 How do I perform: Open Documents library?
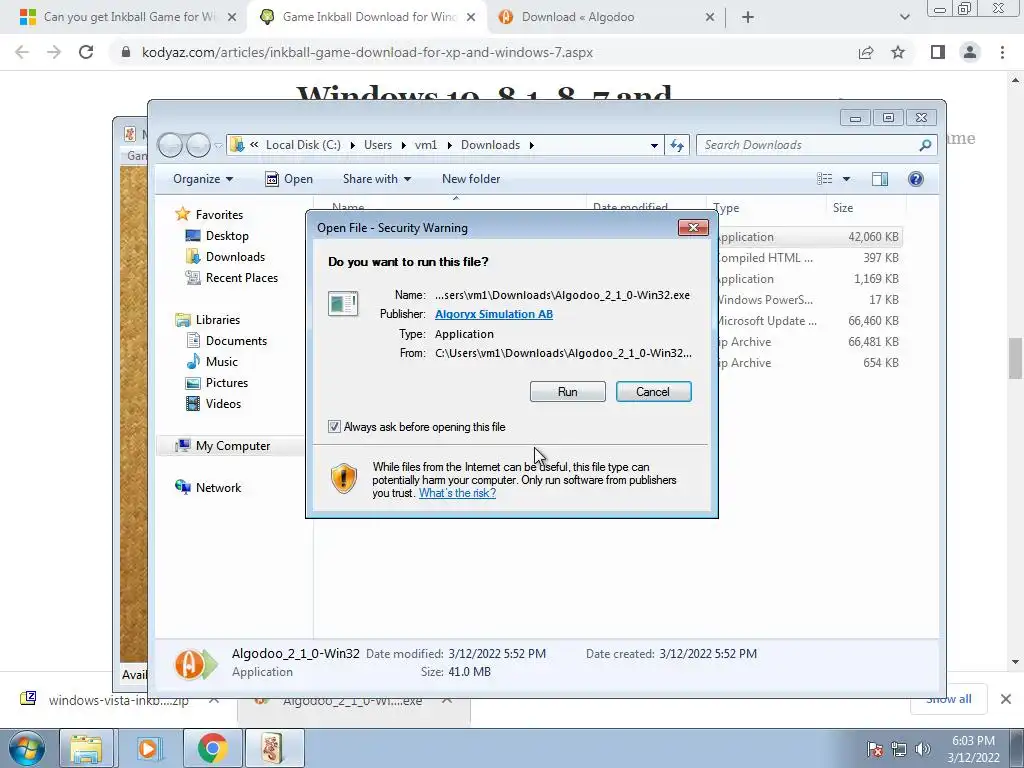(236, 341)
